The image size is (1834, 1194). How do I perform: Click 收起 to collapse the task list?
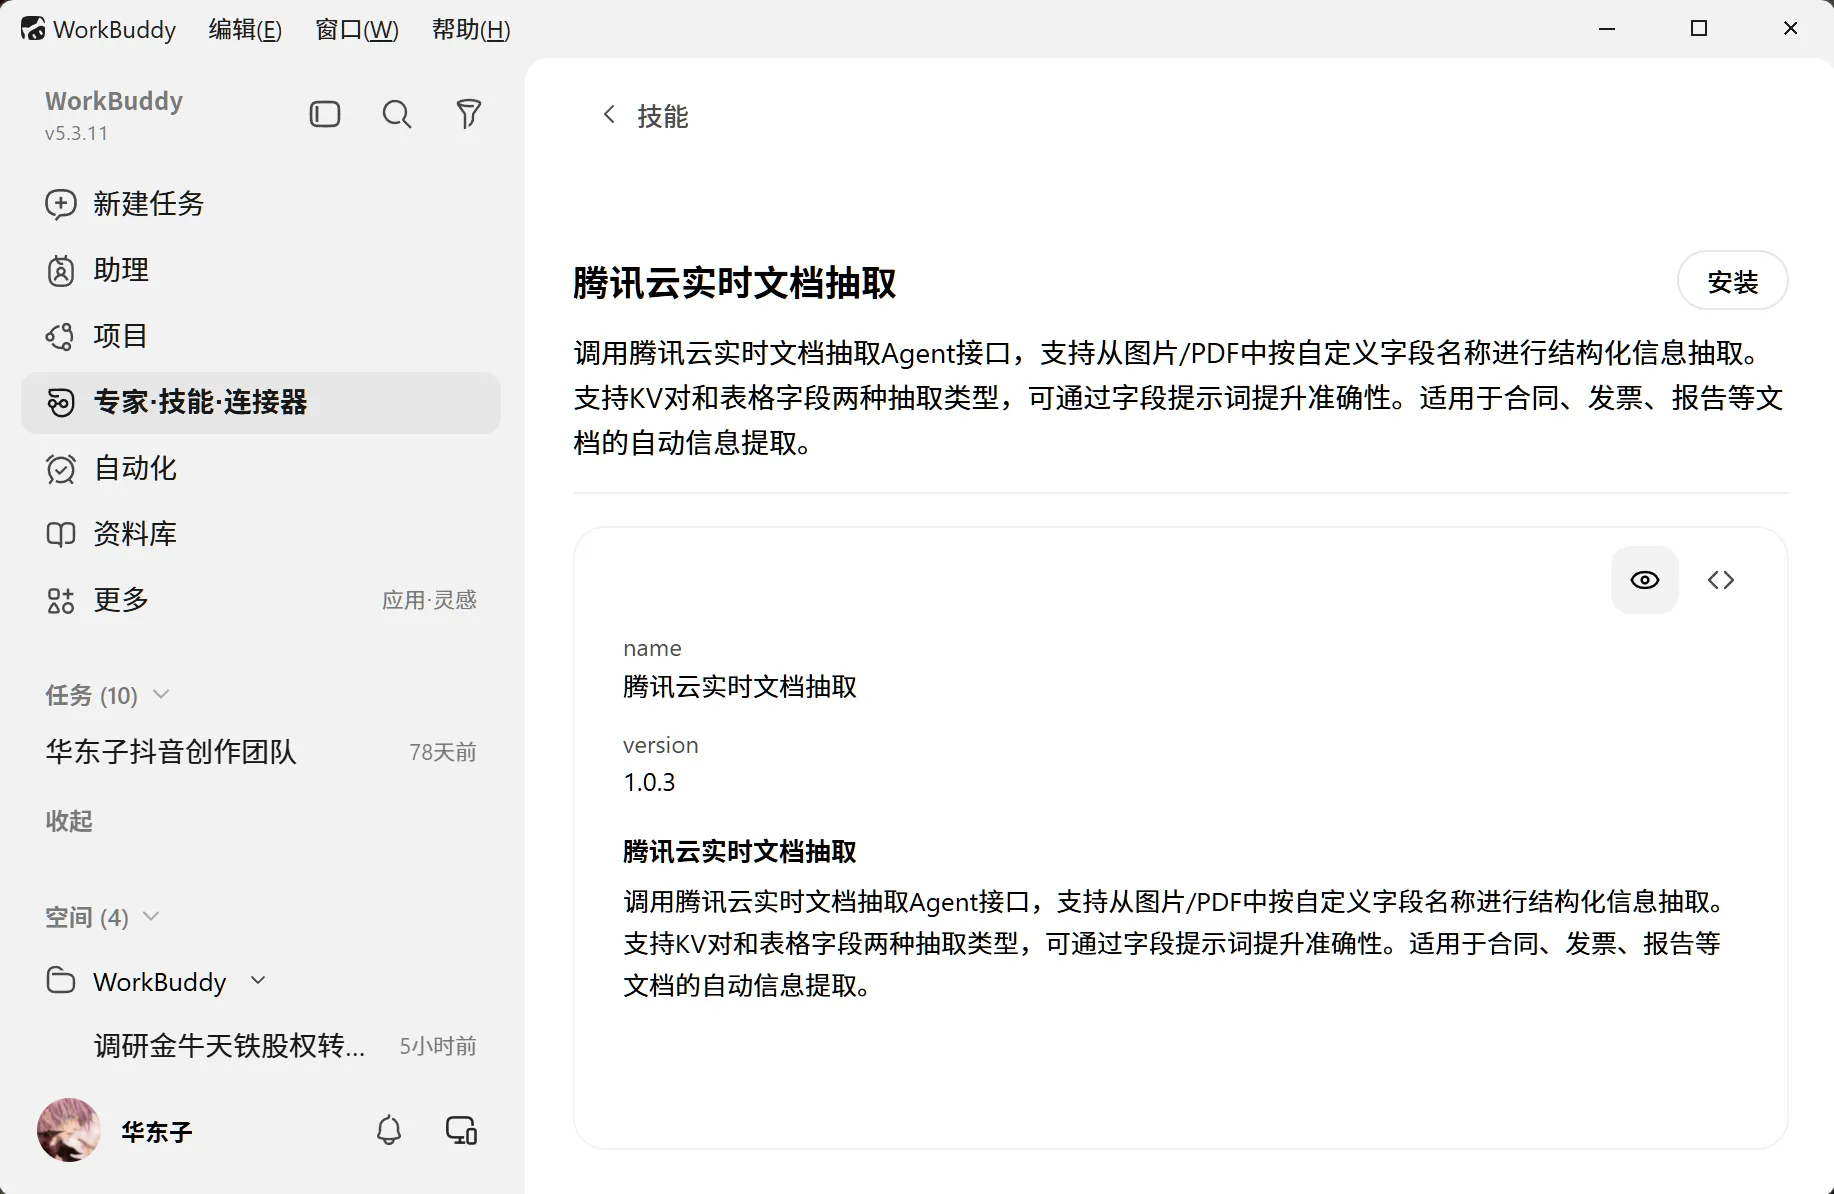69,821
